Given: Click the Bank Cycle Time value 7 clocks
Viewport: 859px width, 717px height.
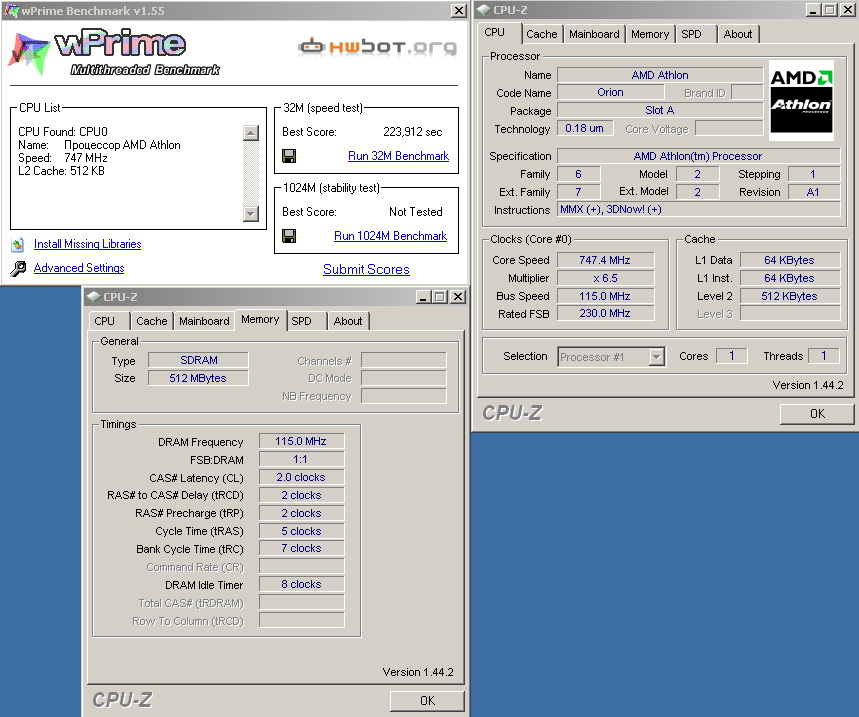Looking at the screenshot, I should tap(301, 549).
